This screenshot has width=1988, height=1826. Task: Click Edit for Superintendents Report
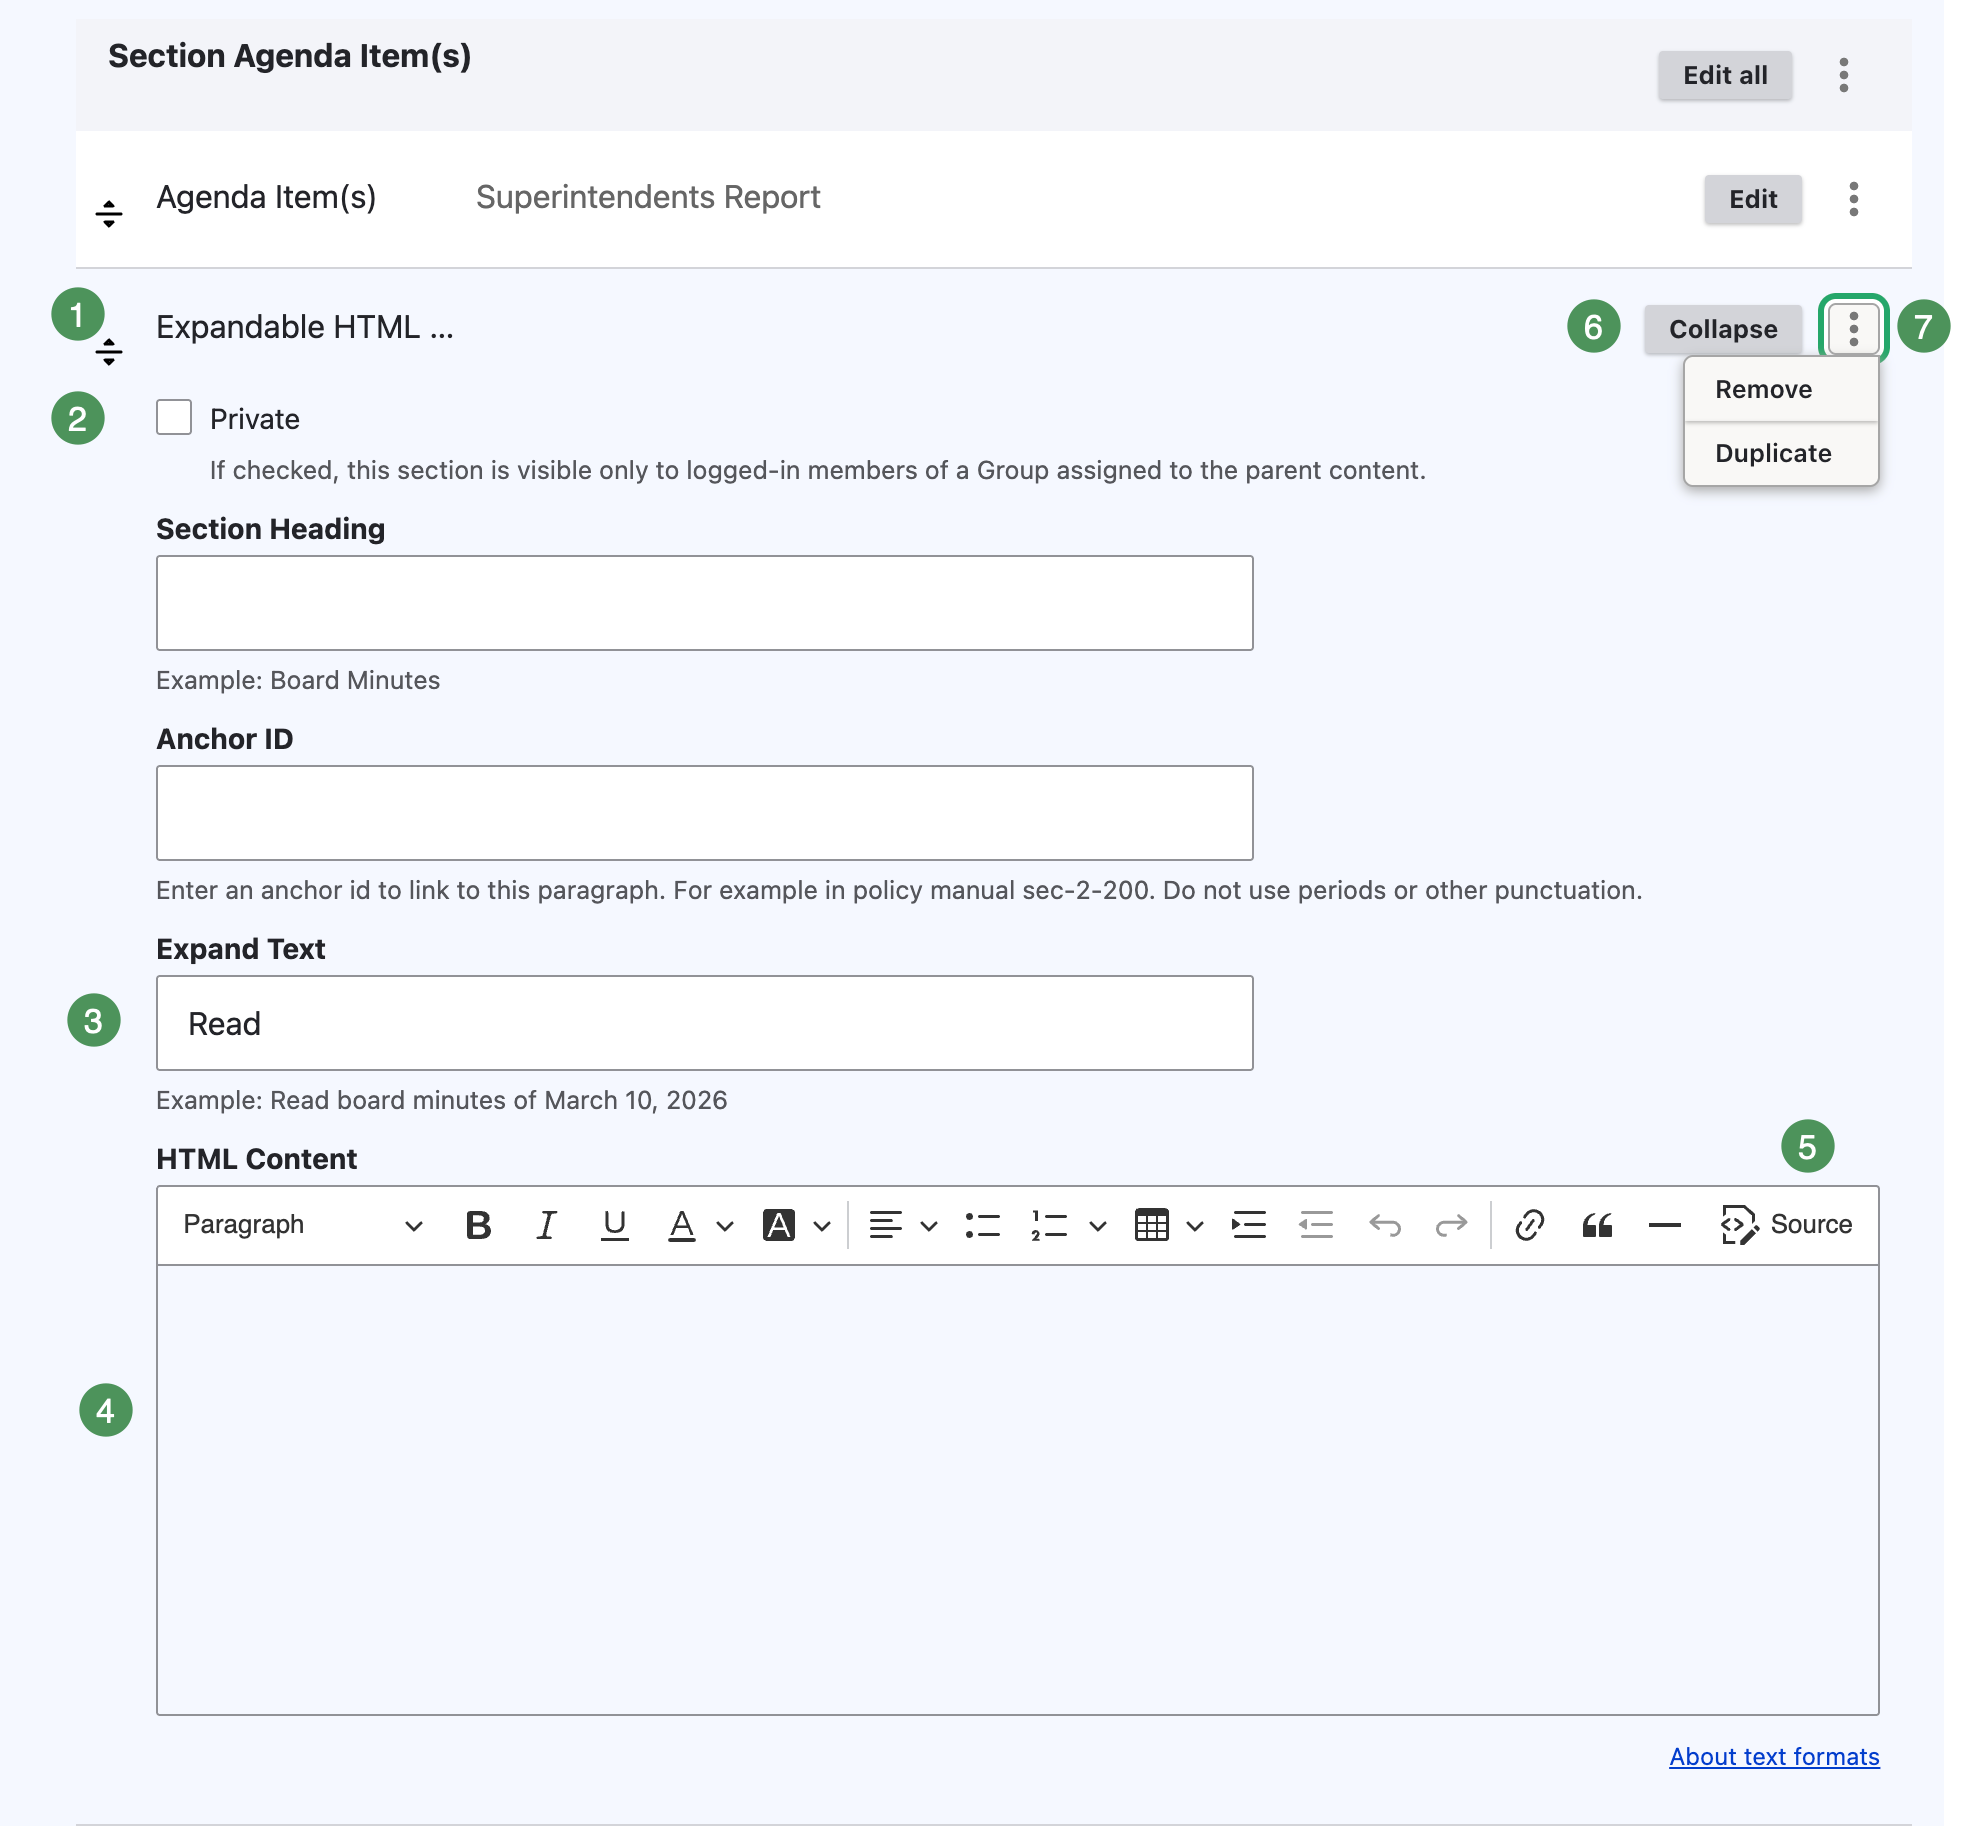click(x=1753, y=199)
